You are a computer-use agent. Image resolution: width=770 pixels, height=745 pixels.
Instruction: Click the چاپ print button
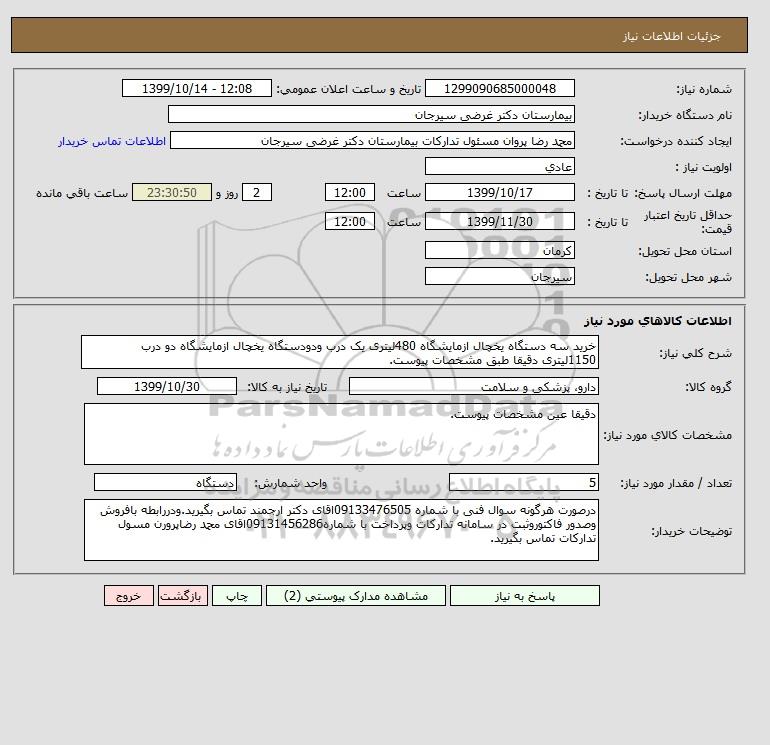coord(237,596)
